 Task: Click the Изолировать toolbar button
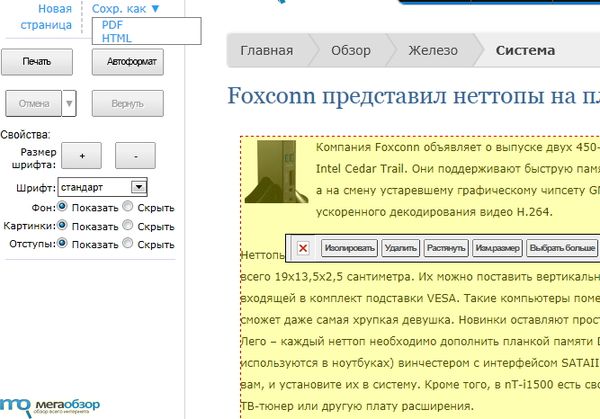point(349,248)
